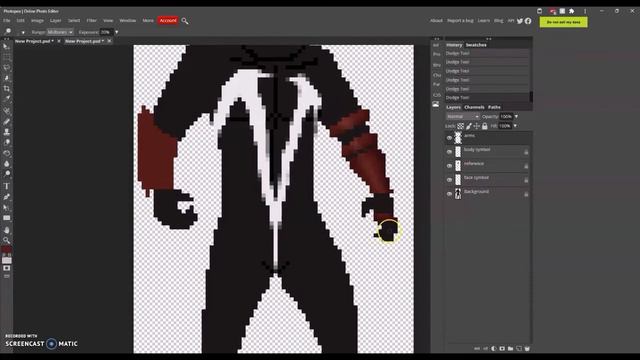Click the light background color swatch
The width and height of the screenshot is (640, 360).
click(7, 260)
